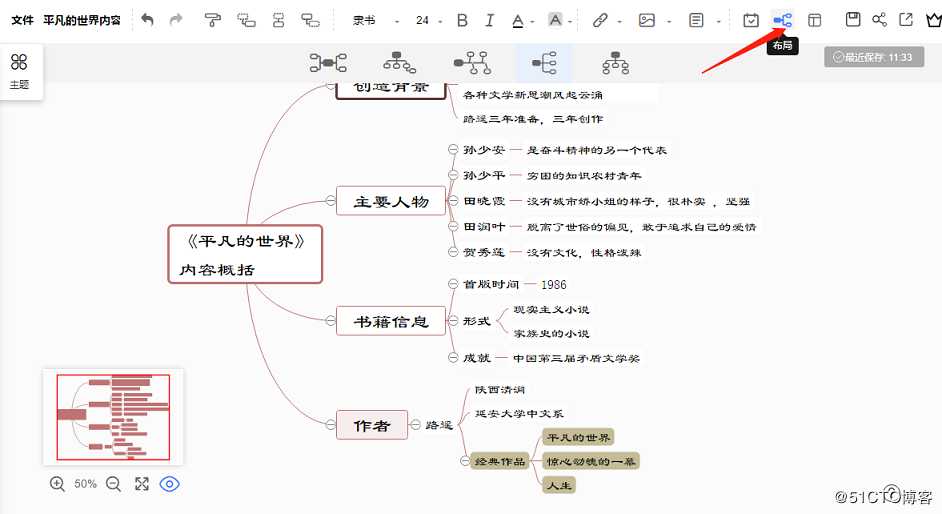942x514 pixels.
Task: Collapse the 田润叶 node
Action: (x=453, y=226)
